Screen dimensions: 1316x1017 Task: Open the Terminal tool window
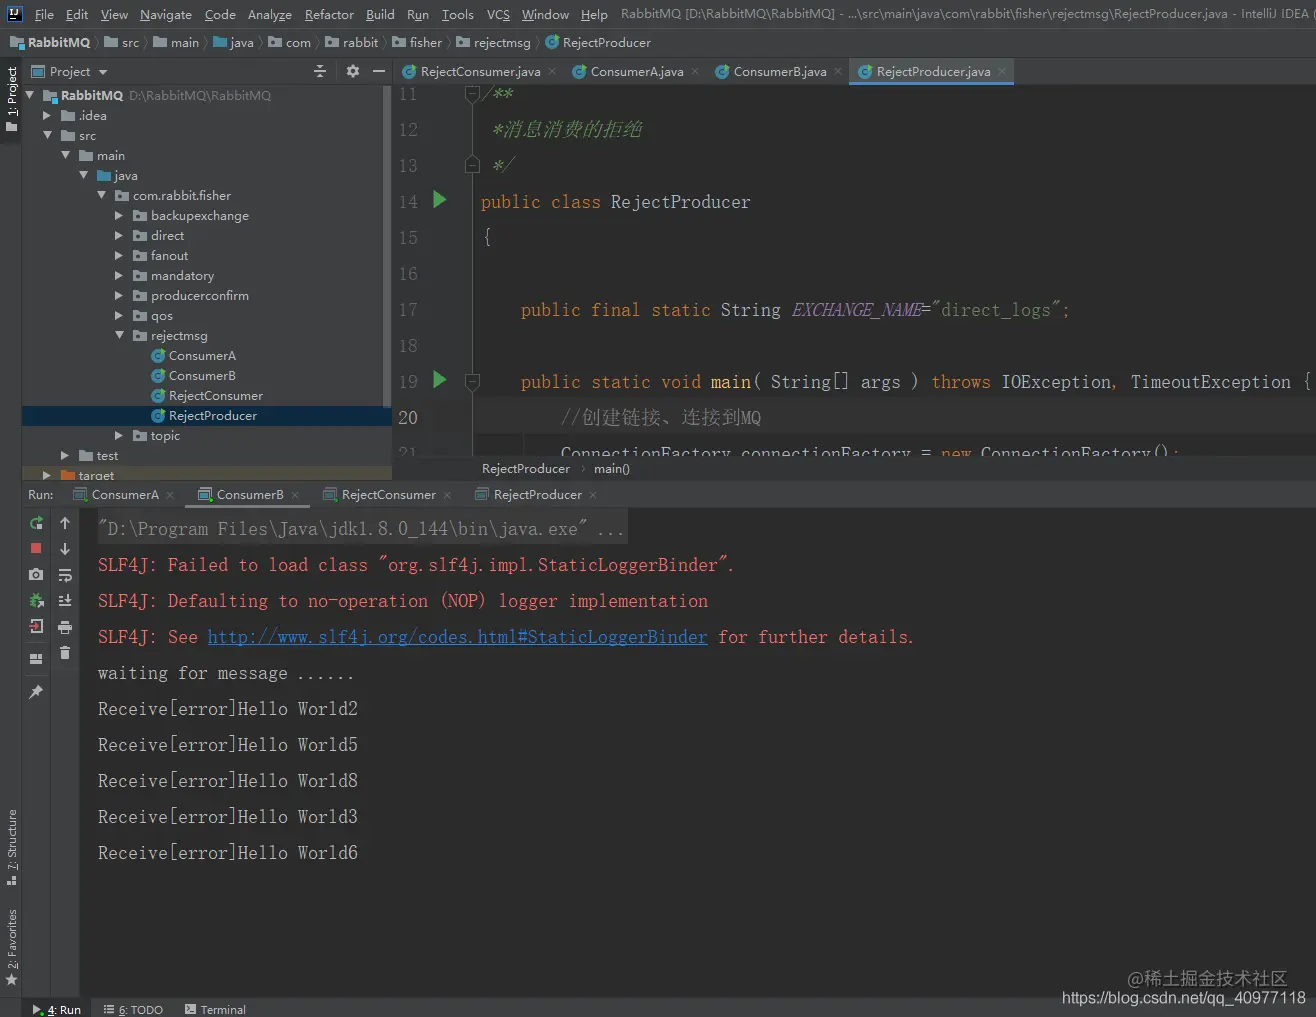[215, 1009]
